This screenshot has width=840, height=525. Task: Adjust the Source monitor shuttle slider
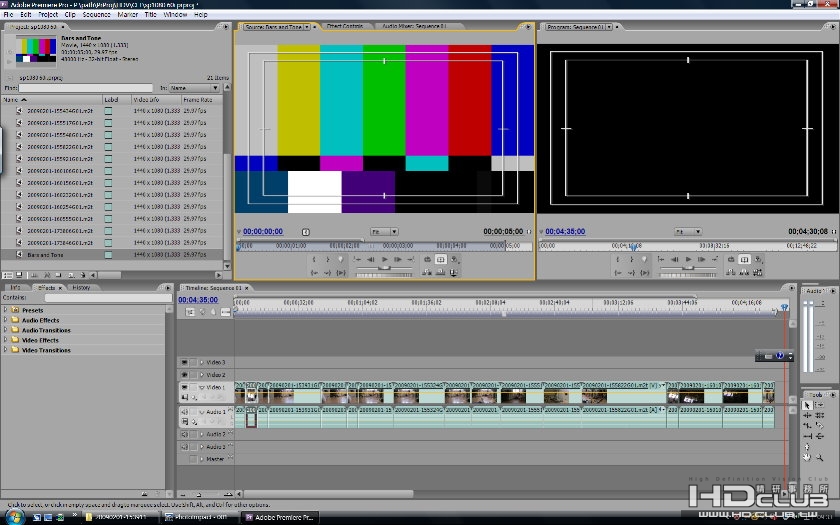click(x=384, y=268)
